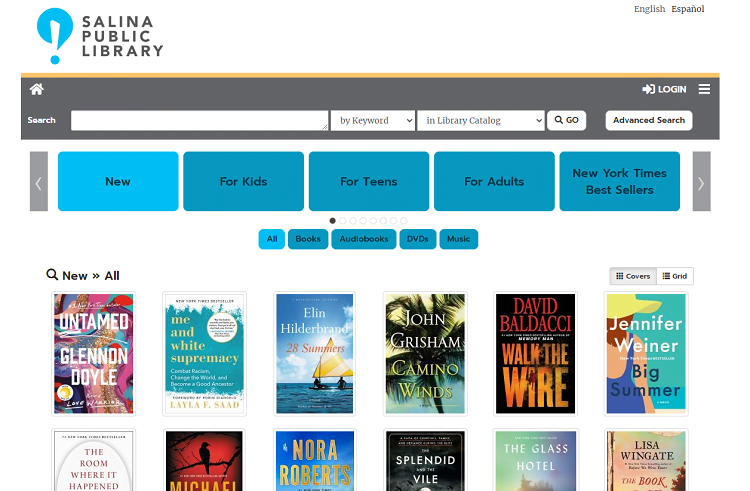Select the last carousel page dot
750x491 pixels.
[404, 221]
